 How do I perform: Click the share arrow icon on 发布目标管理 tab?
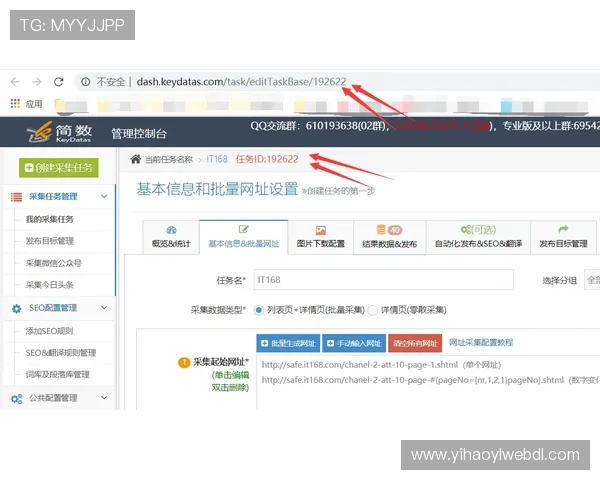coord(563,229)
